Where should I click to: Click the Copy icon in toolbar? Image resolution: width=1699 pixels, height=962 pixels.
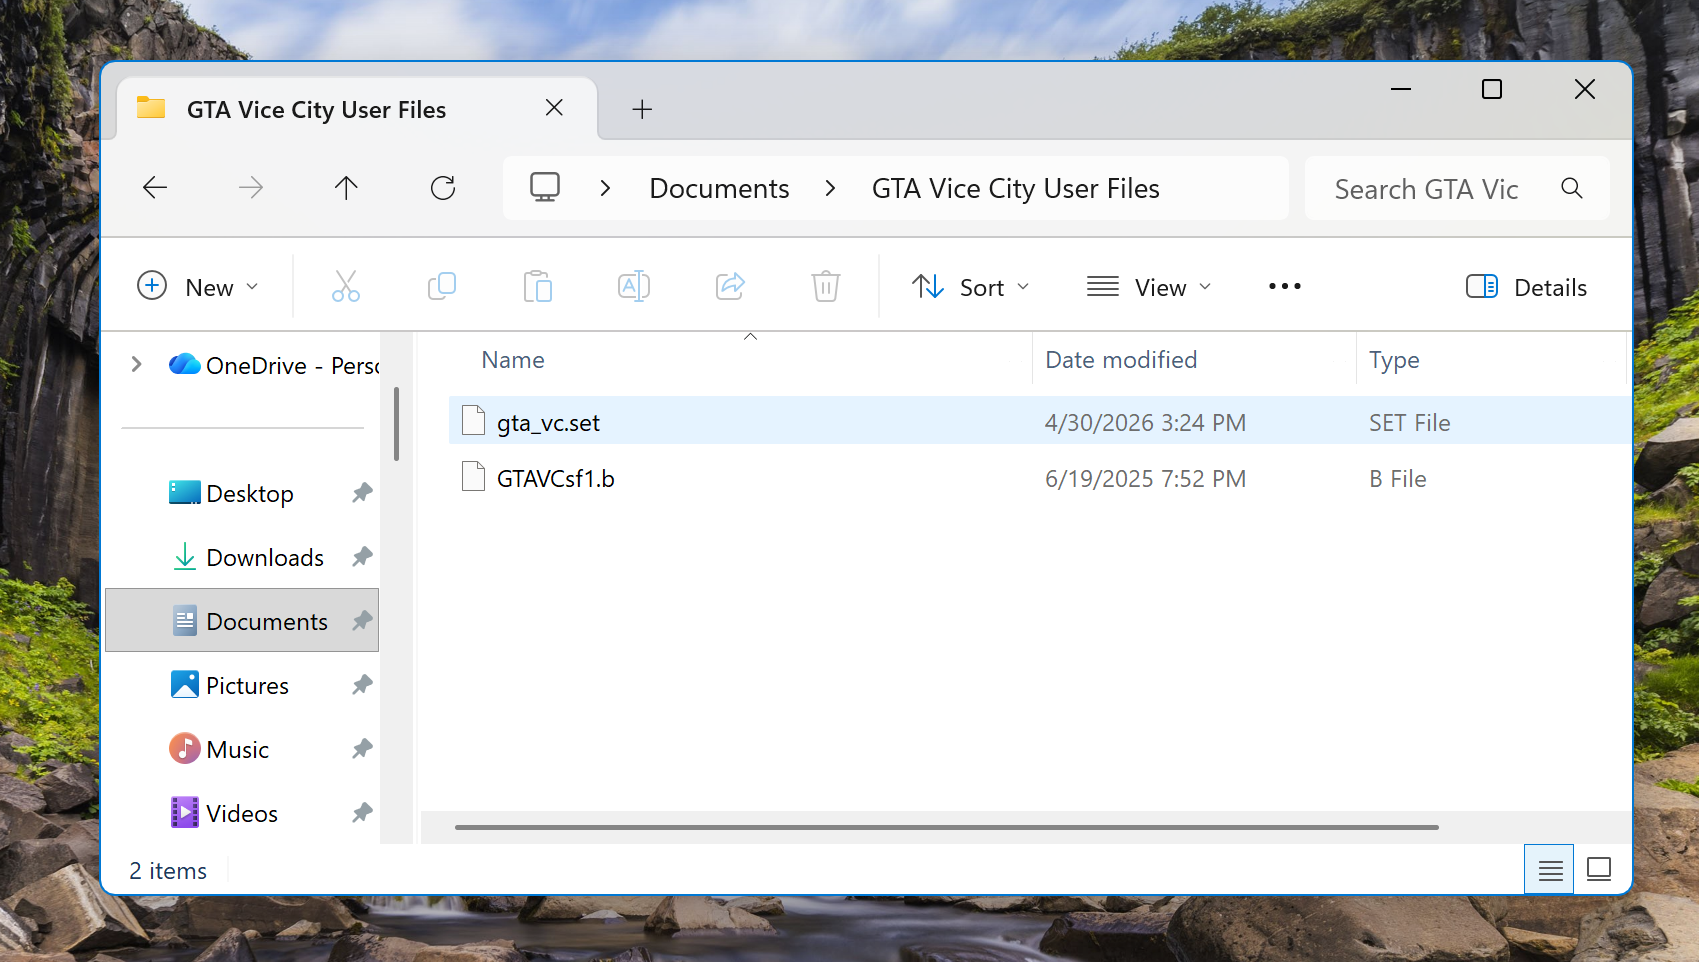(441, 287)
